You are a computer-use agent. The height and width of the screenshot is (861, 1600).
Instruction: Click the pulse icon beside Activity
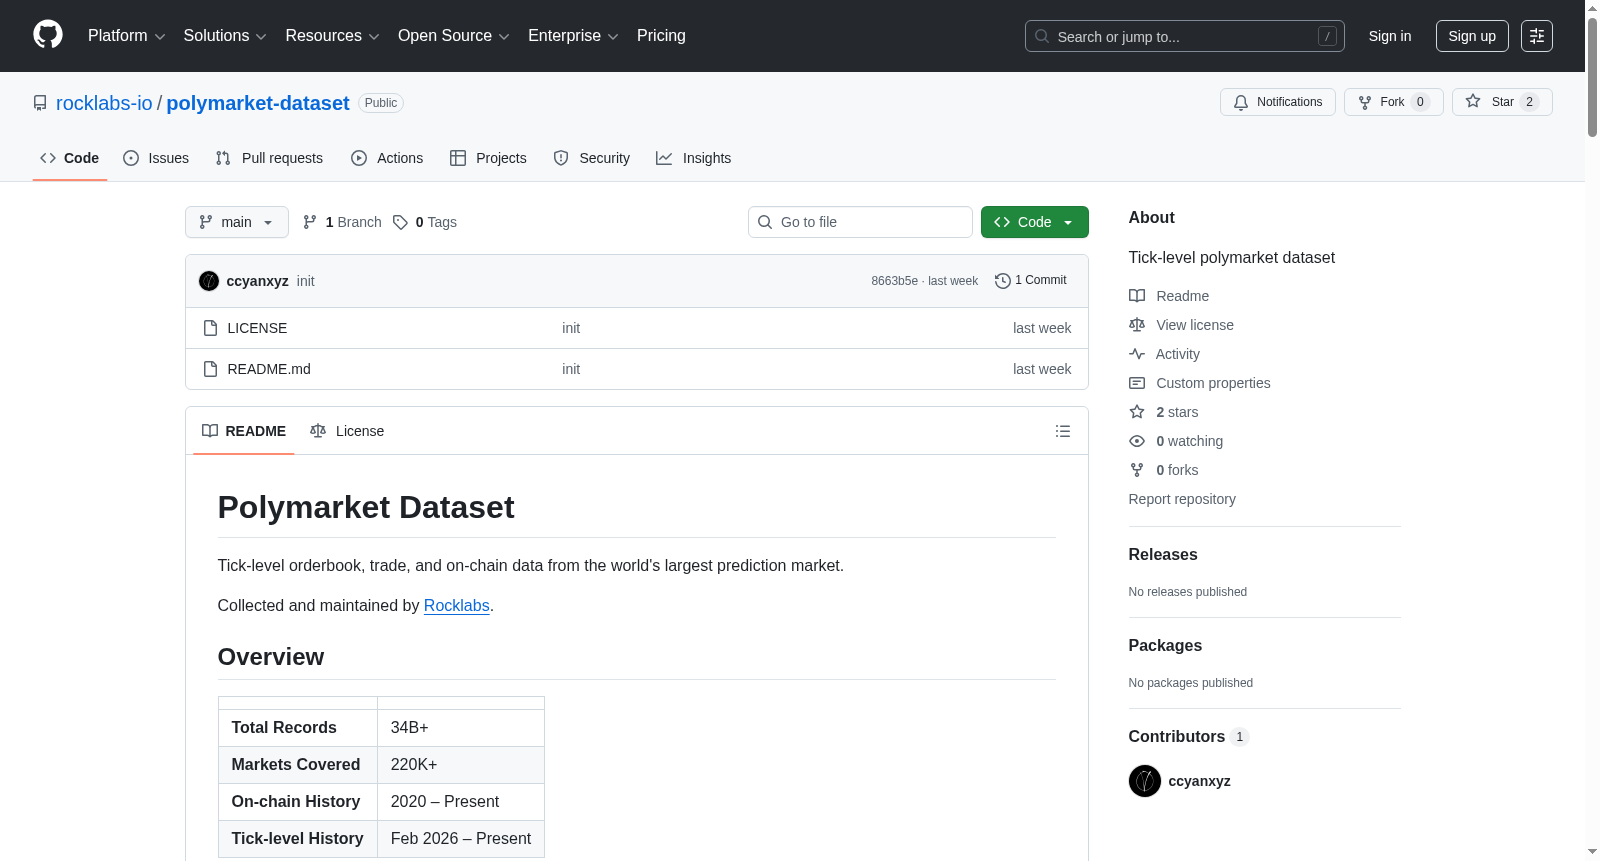point(1137,354)
